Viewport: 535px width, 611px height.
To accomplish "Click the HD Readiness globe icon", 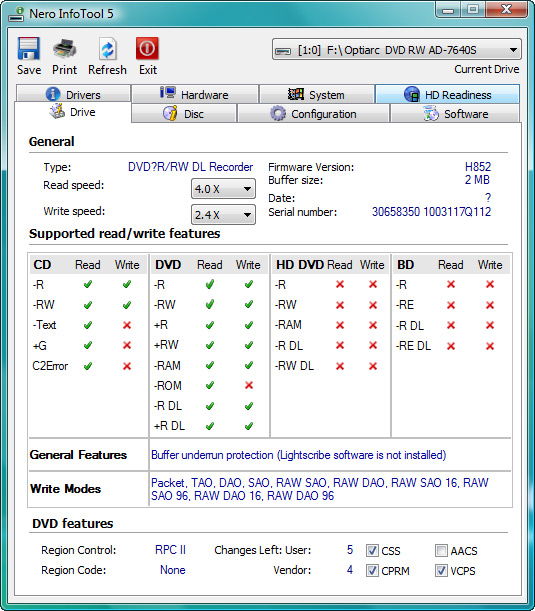I will coord(412,94).
